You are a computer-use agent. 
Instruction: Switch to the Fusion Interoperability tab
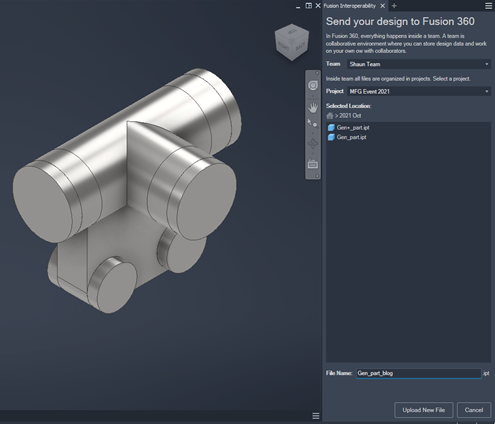coord(350,6)
